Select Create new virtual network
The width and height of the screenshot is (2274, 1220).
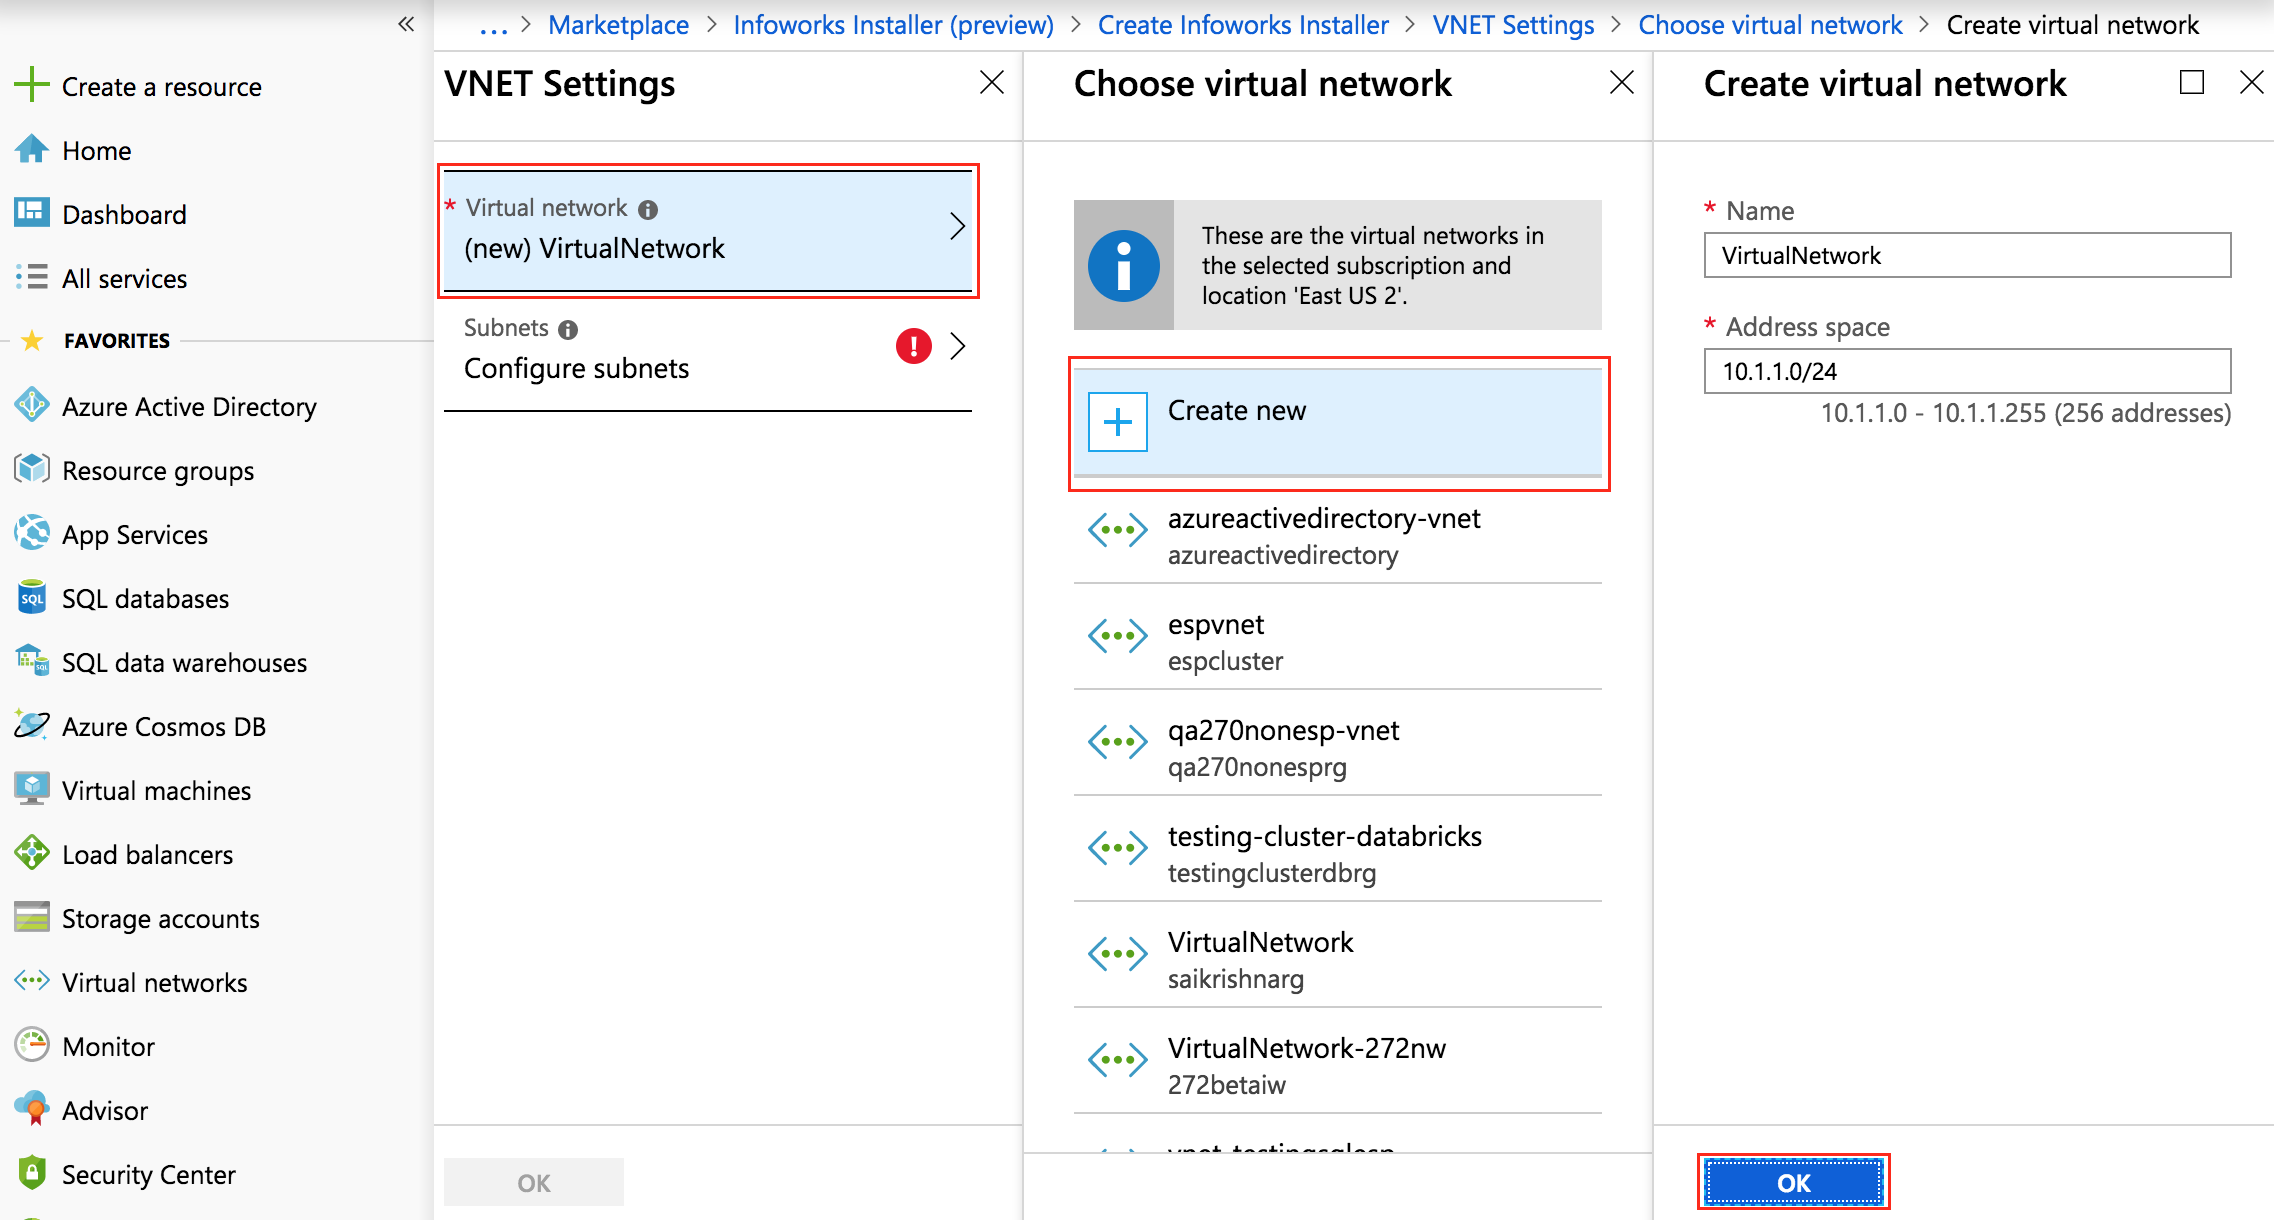(1338, 422)
